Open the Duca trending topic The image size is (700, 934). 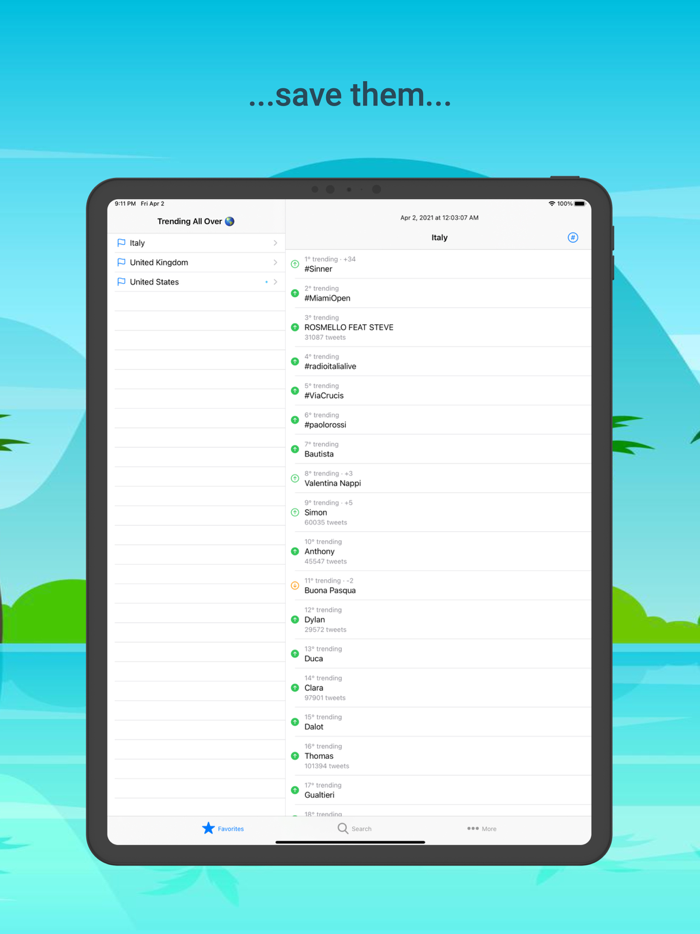coord(438,654)
